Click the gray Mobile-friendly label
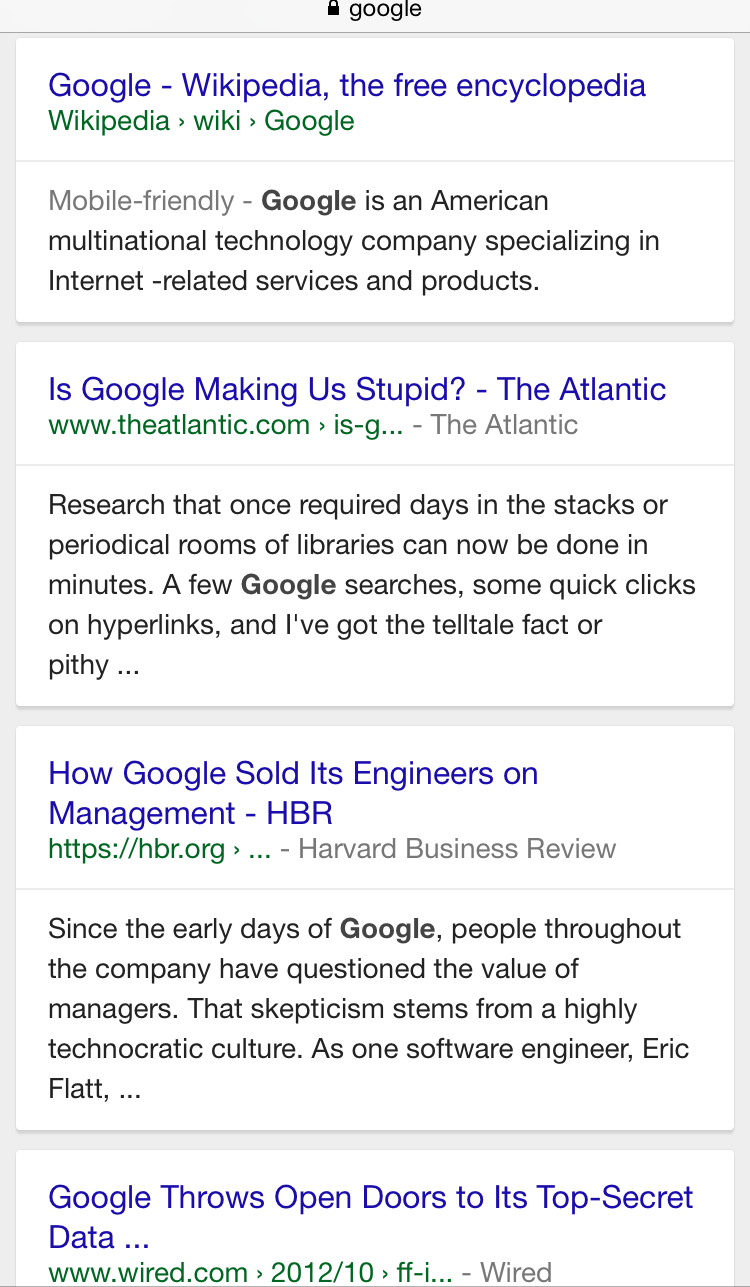Viewport: 750px width, 1287px height. tap(140, 201)
